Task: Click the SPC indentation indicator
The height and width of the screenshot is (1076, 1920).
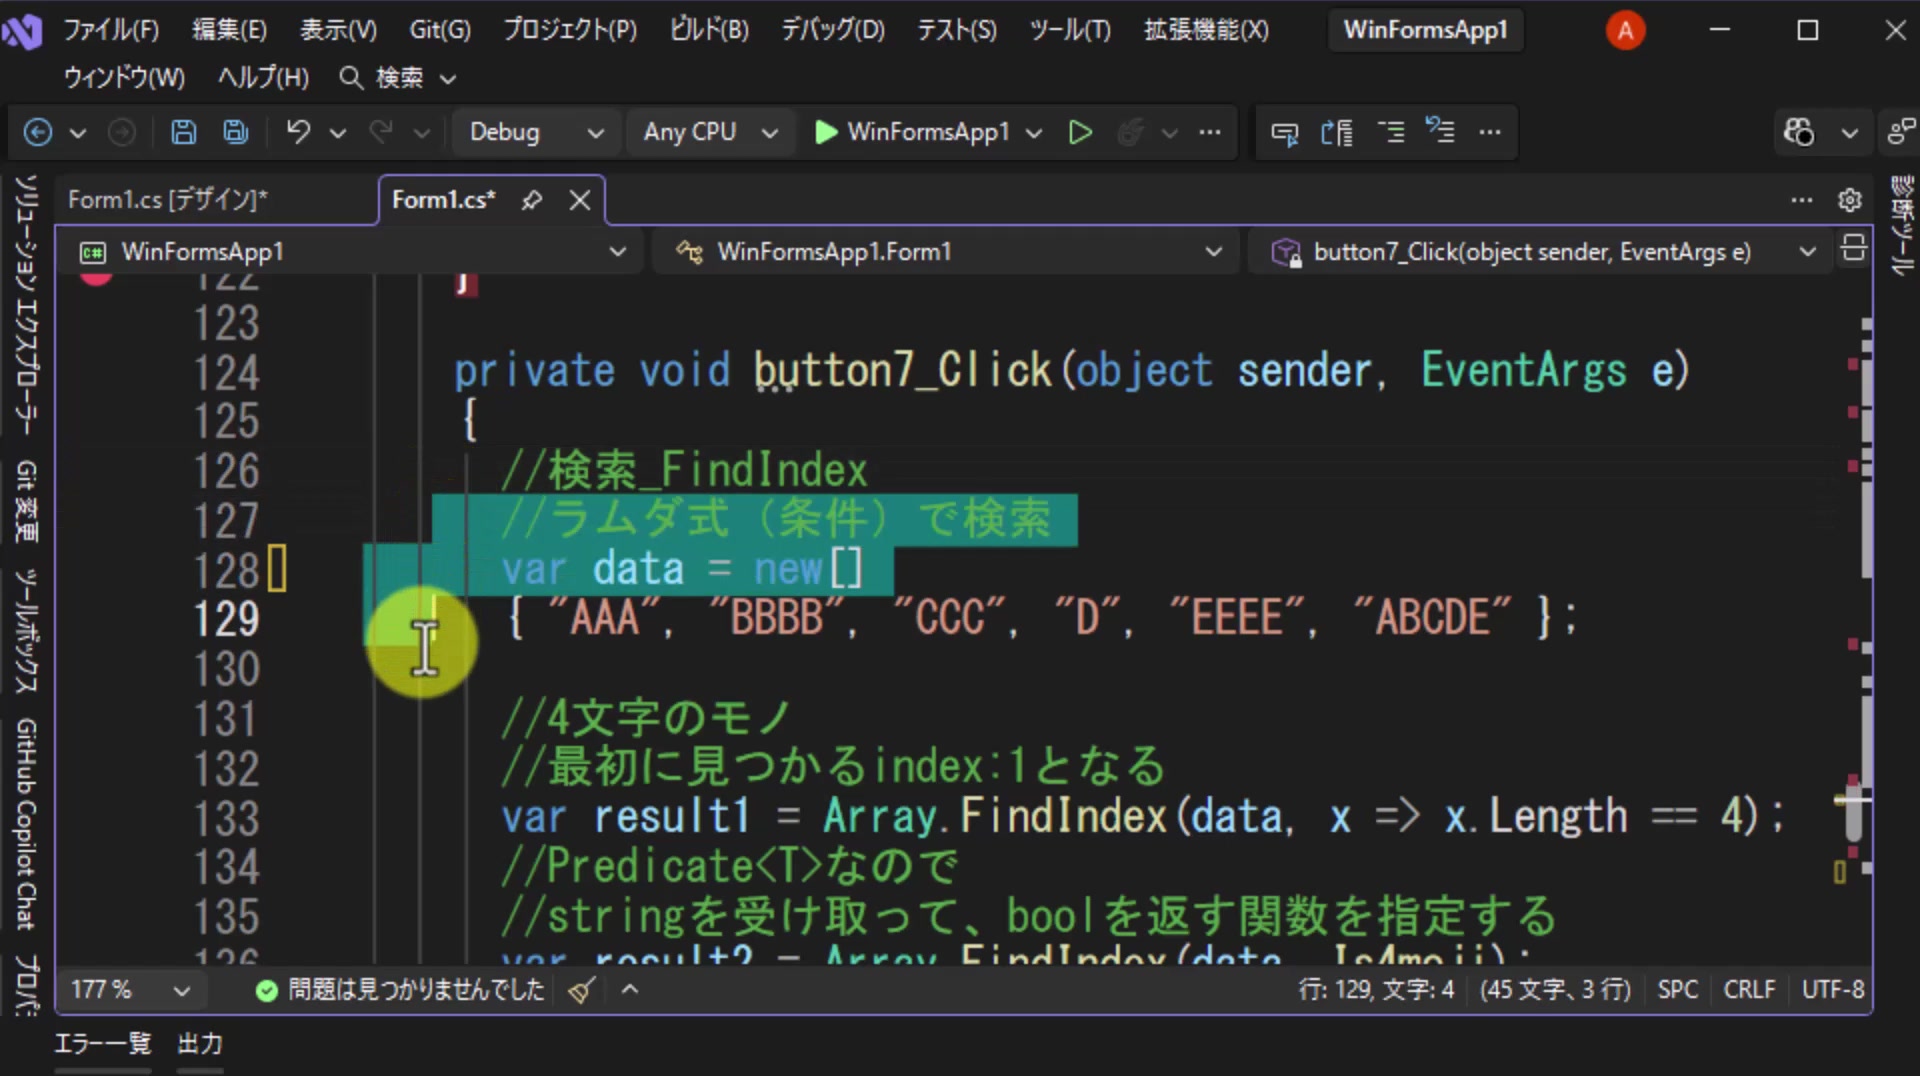Action: 1678,990
